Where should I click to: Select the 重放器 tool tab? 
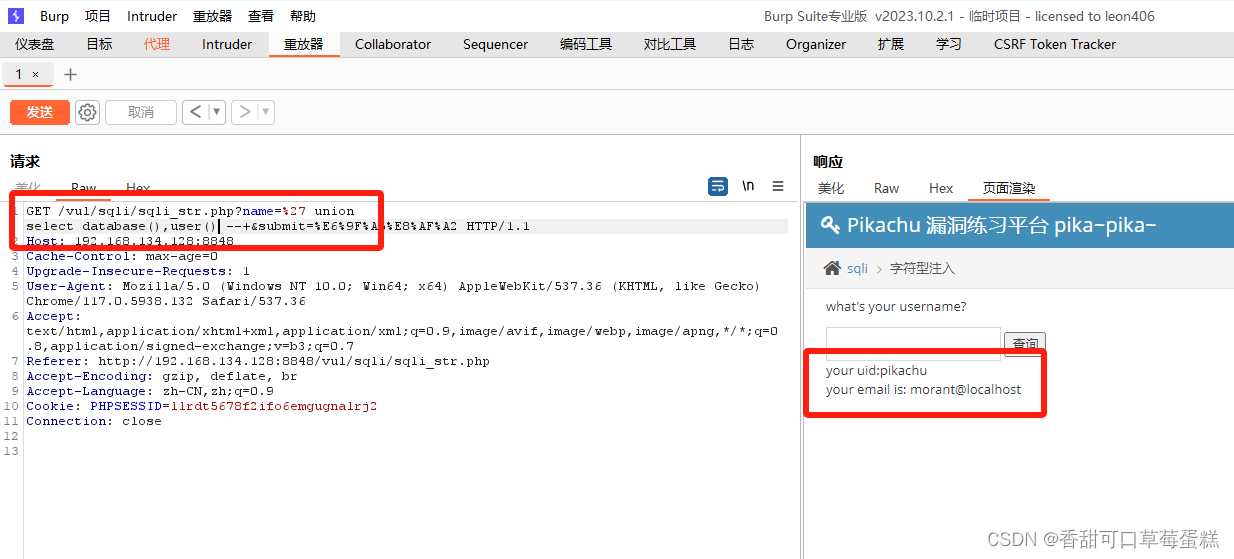coord(304,44)
